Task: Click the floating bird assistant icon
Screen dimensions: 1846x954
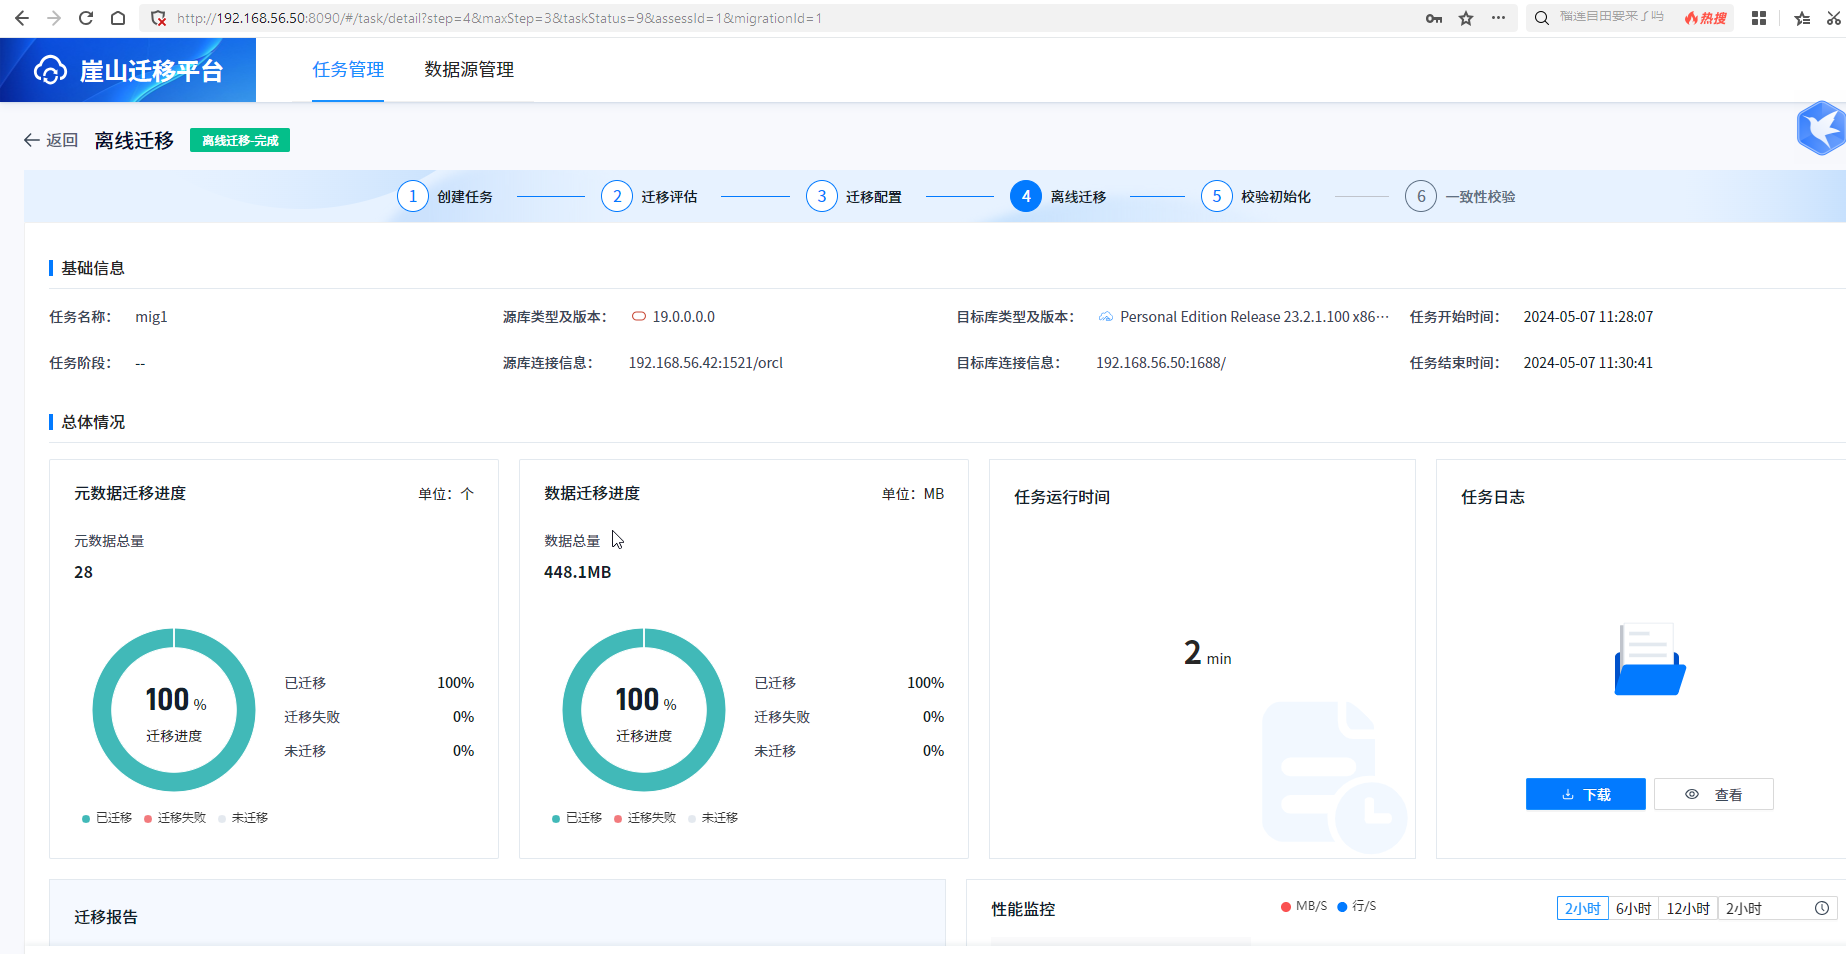Action: (x=1821, y=128)
